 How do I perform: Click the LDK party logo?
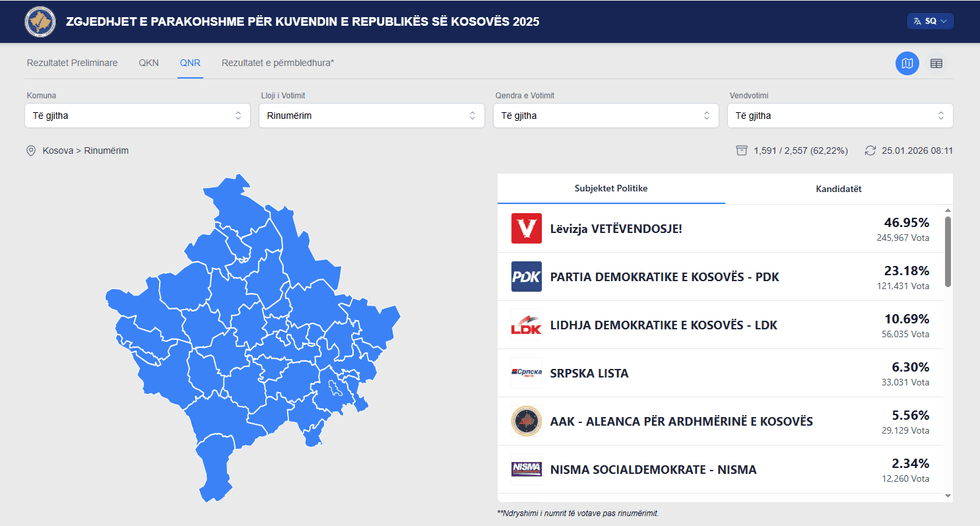pyautogui.click(x=526, y=325)
